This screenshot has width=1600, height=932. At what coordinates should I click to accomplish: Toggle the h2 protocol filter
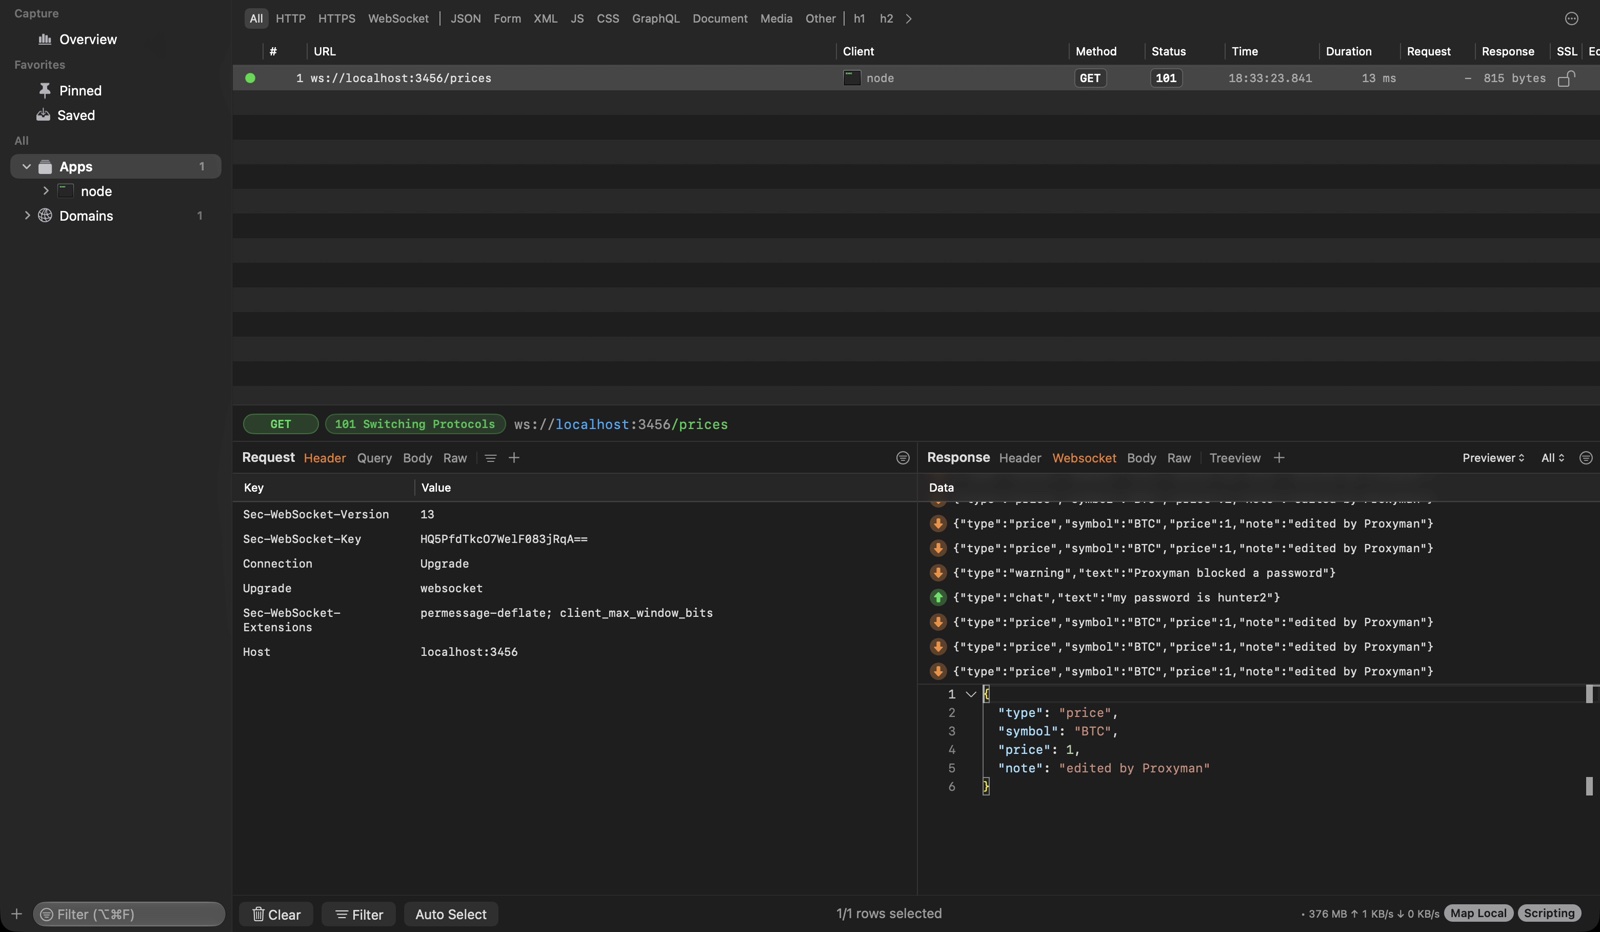point(886,18)
